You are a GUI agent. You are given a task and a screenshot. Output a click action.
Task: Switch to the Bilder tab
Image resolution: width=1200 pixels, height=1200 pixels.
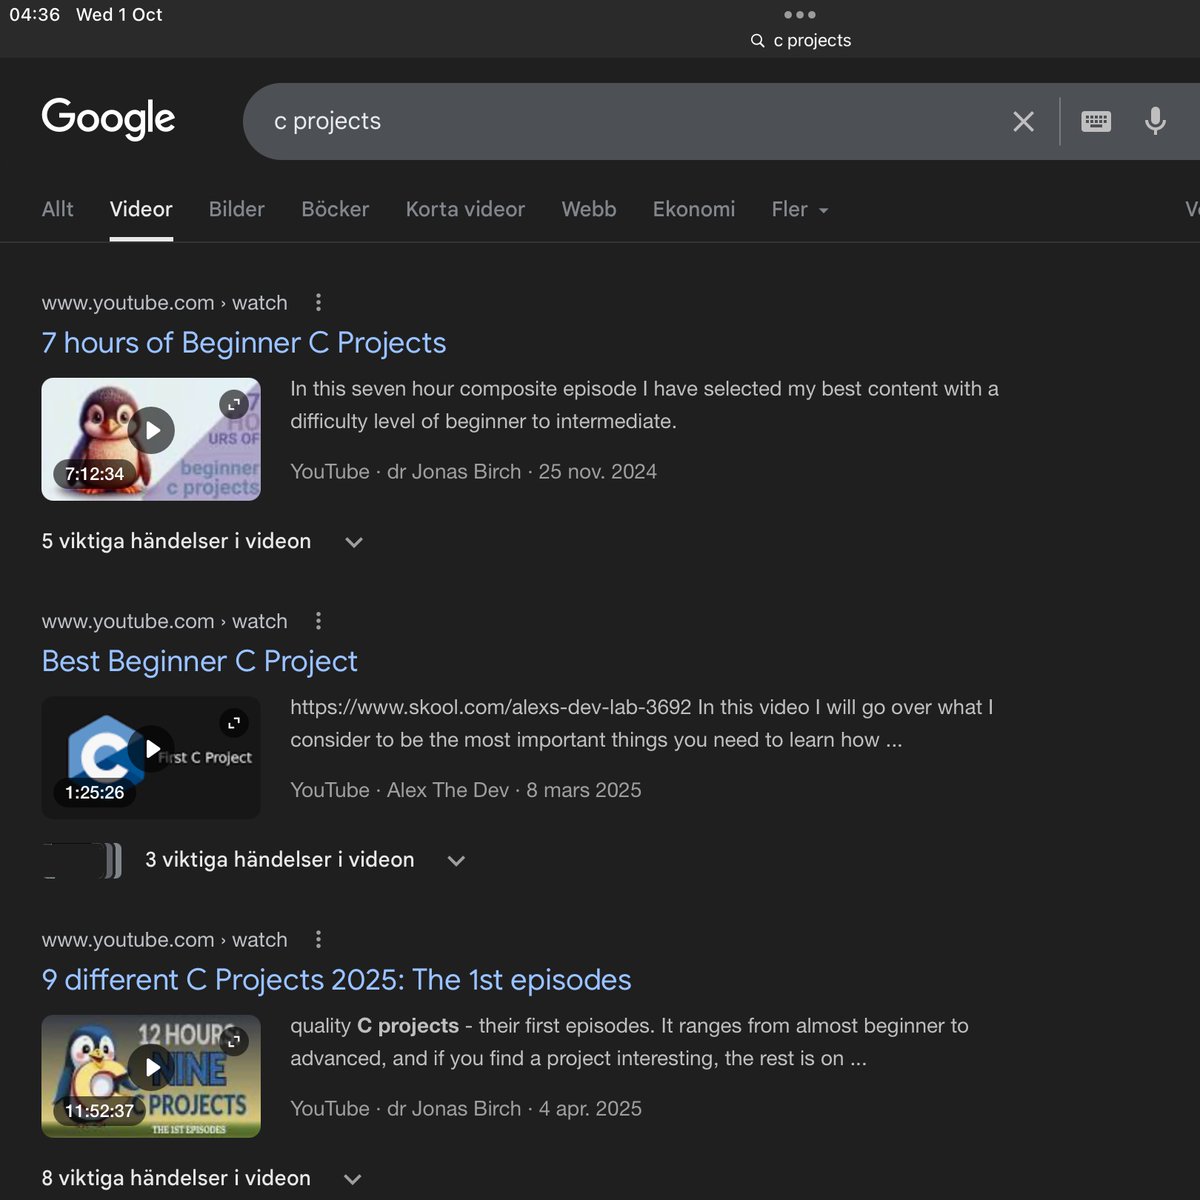coord(237,209)
